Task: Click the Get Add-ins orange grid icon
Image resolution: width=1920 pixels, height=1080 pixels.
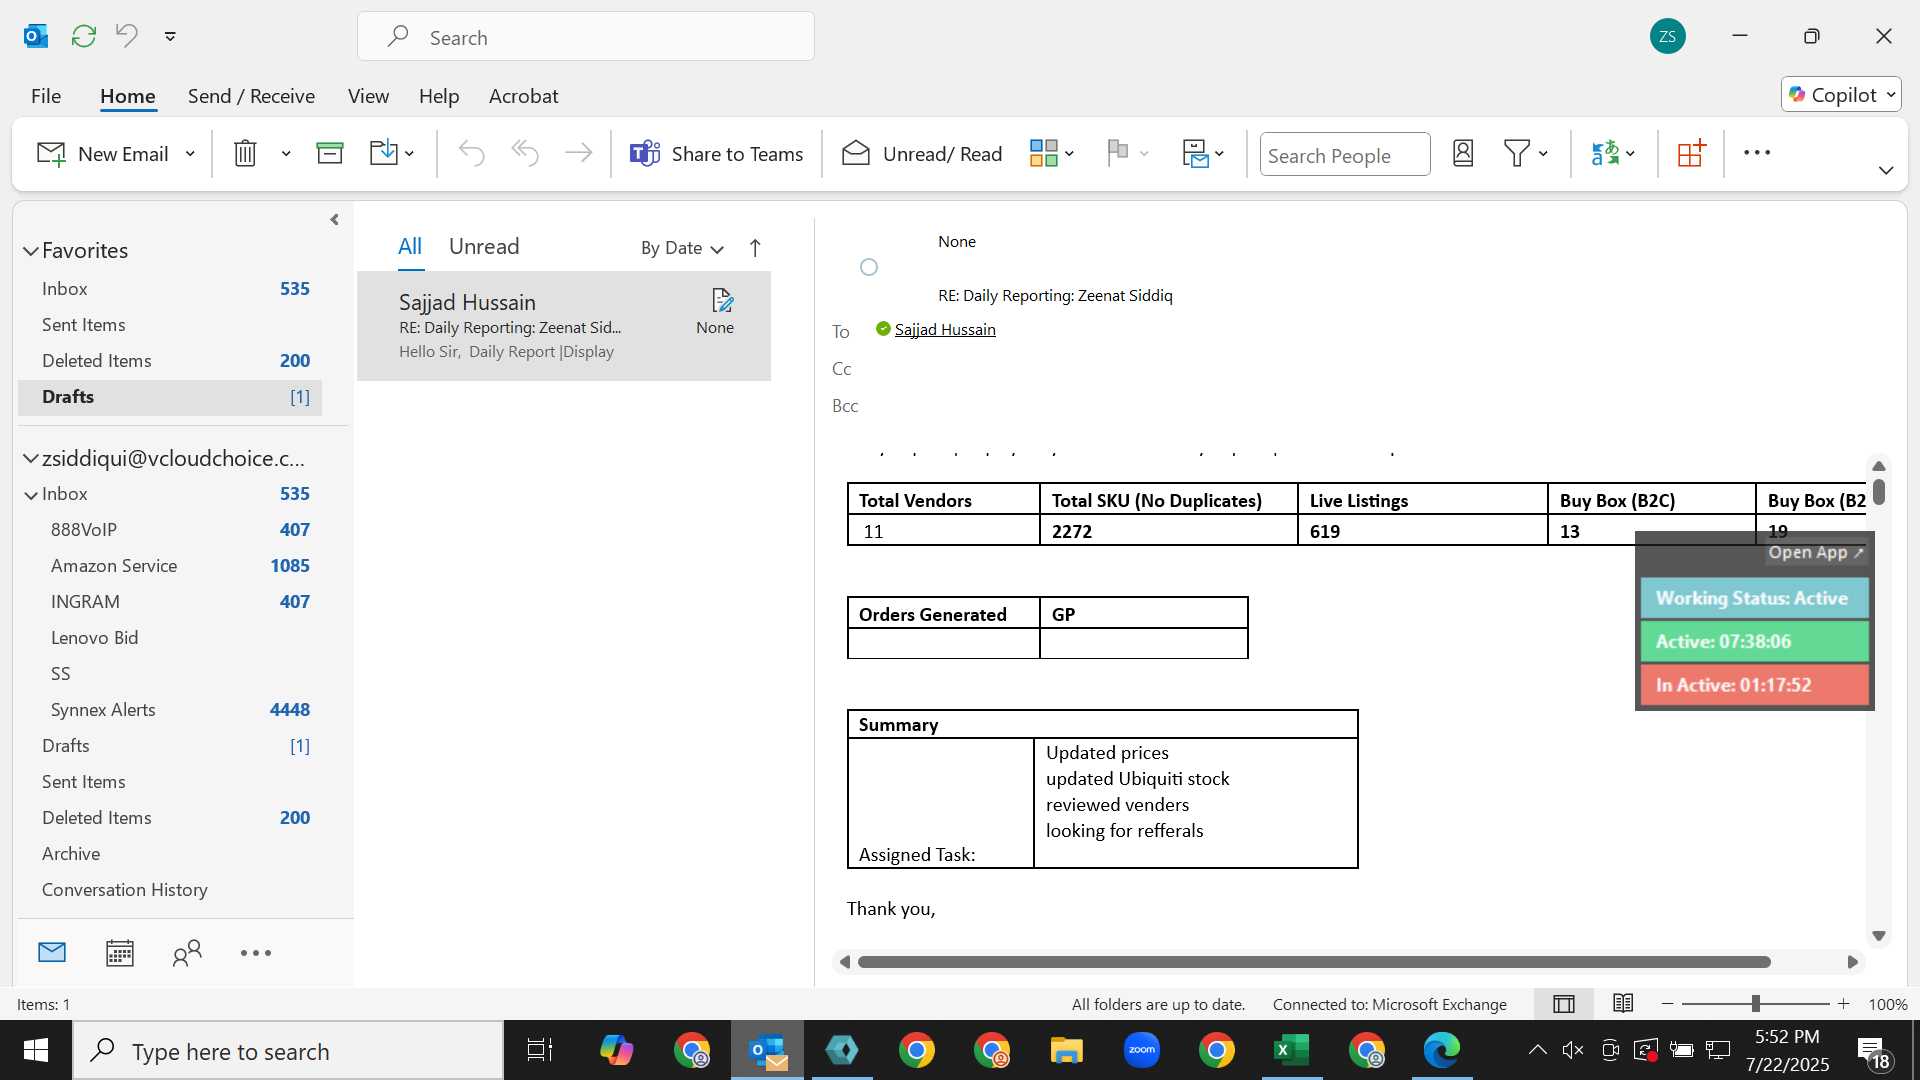Action: click(x=1691, y=153)
